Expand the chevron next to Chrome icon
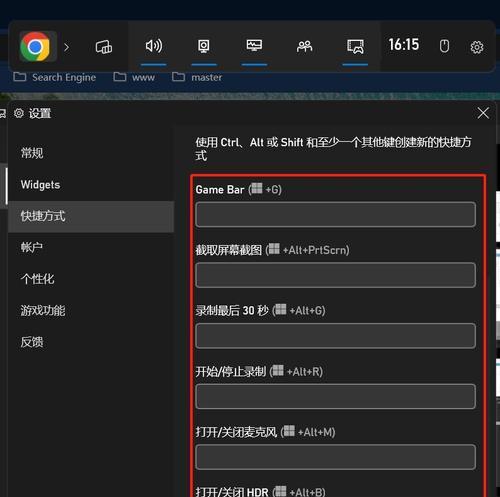 pos(67,47)
